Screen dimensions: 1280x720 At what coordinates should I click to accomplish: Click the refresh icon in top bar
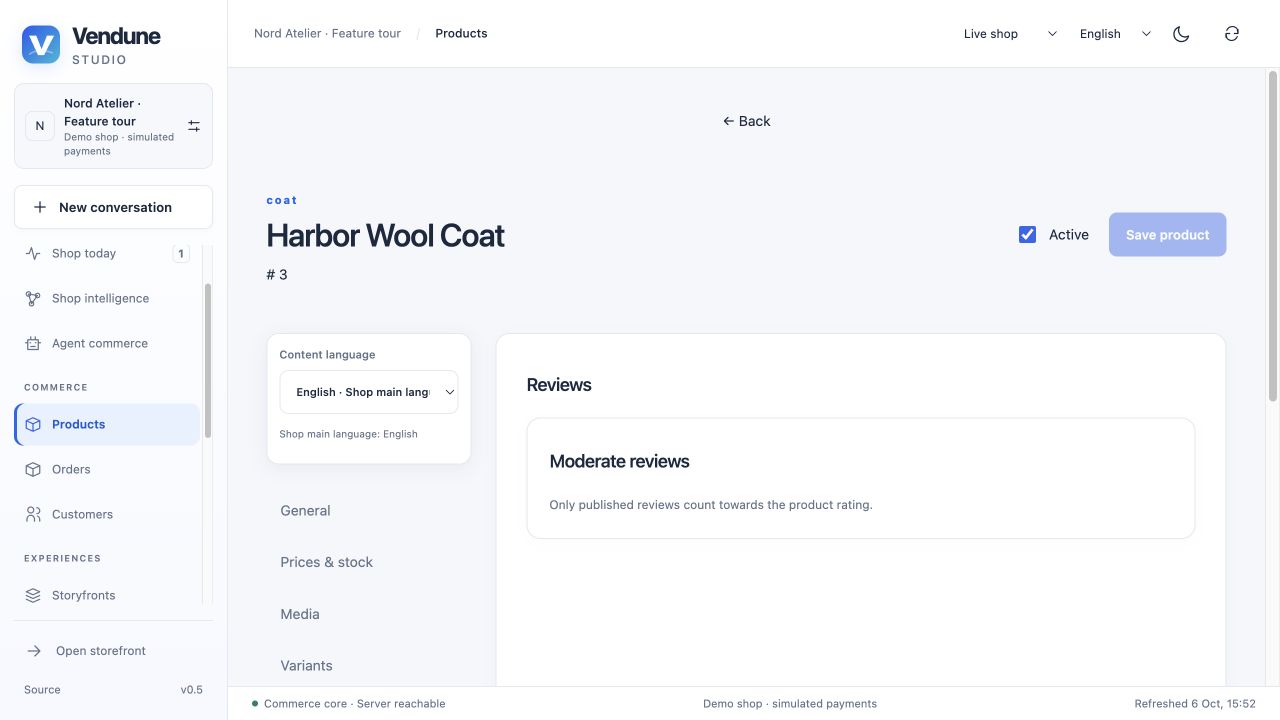point(1232,34)
